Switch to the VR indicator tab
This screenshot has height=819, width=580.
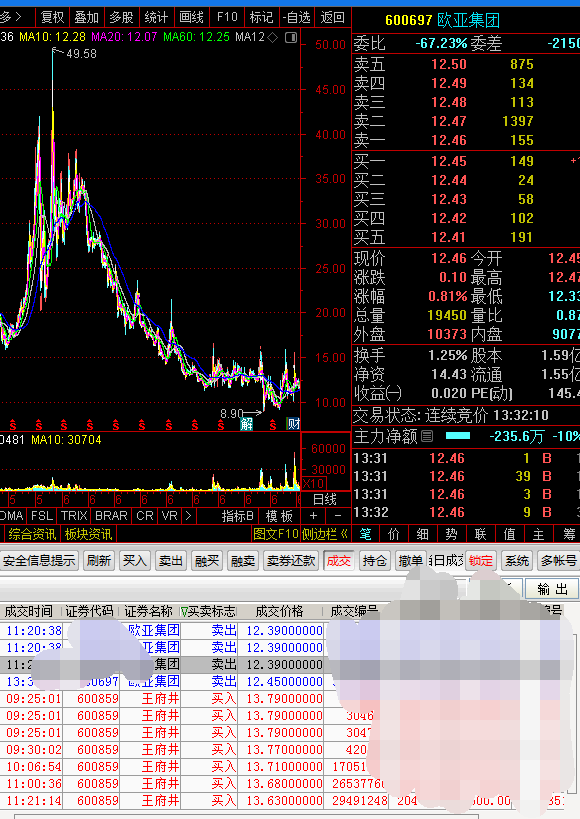tap(170, 516)
